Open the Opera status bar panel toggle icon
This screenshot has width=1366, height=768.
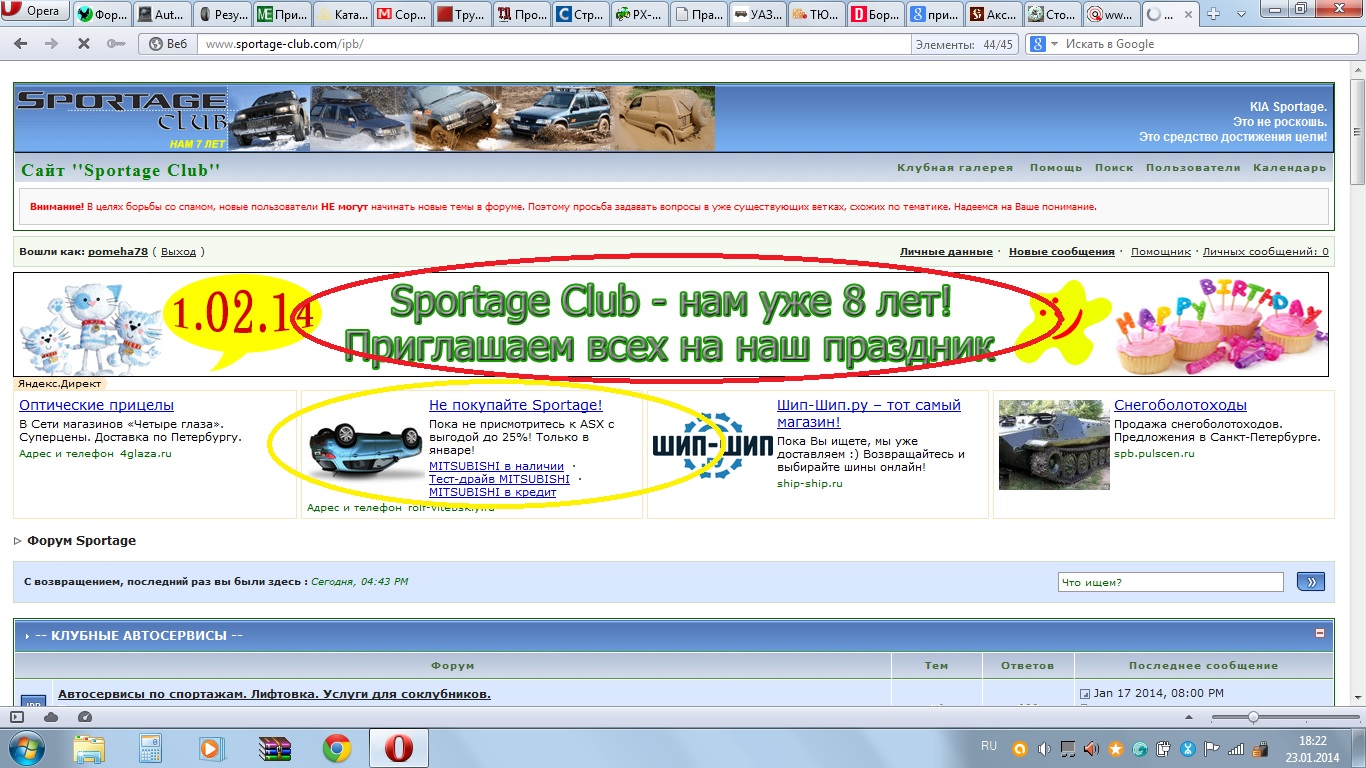click(17, 717)
